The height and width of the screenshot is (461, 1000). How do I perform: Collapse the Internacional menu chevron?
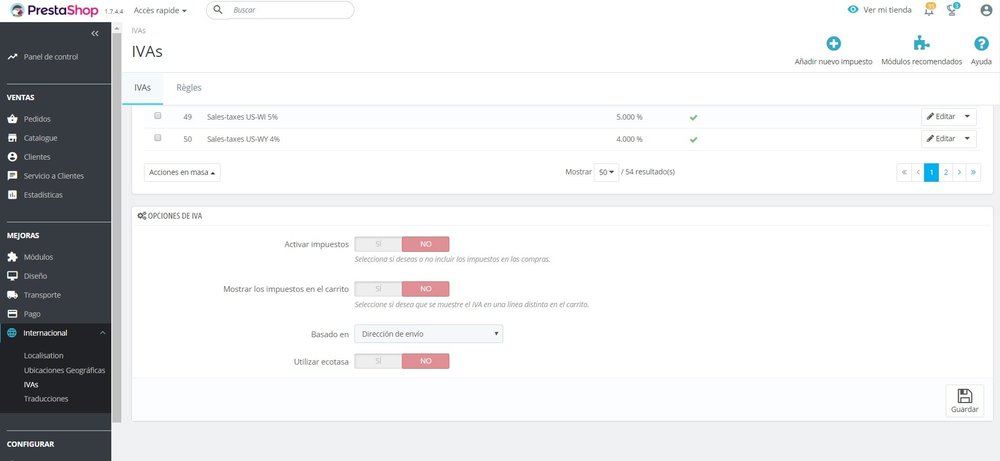pos(103,333)
